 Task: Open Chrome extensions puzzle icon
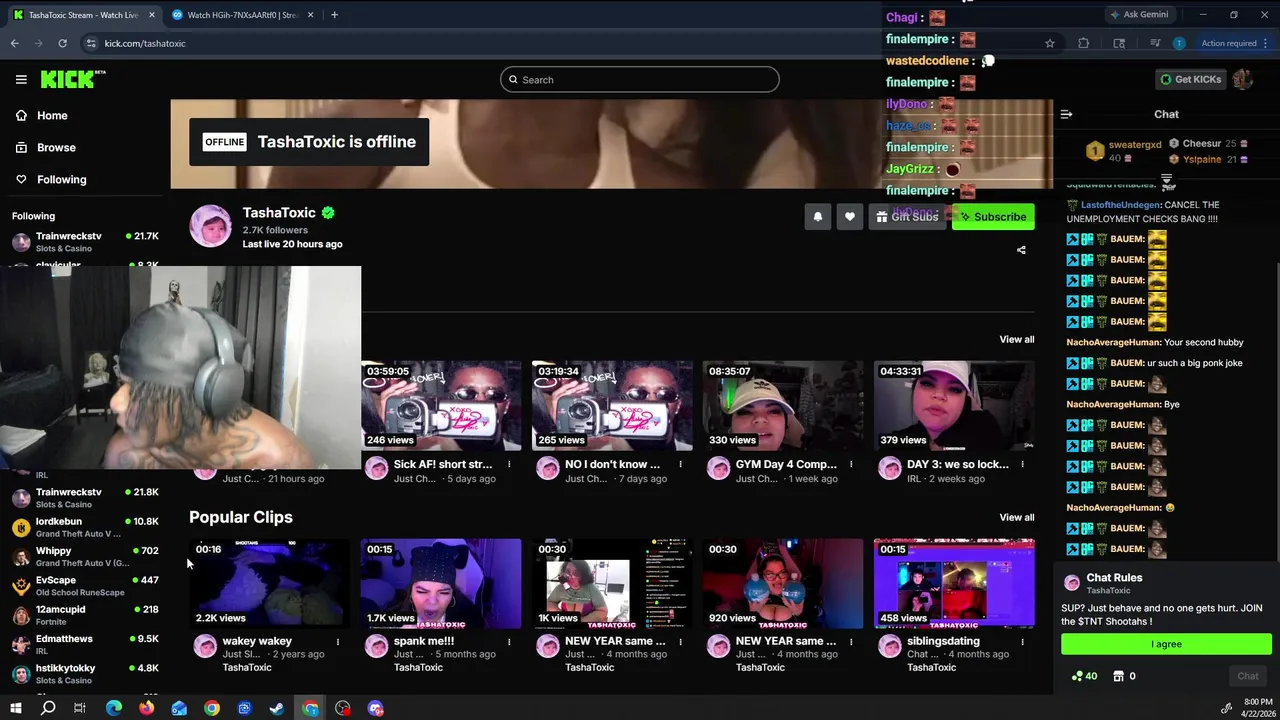pyautogui.click(x=1083, y=43)
